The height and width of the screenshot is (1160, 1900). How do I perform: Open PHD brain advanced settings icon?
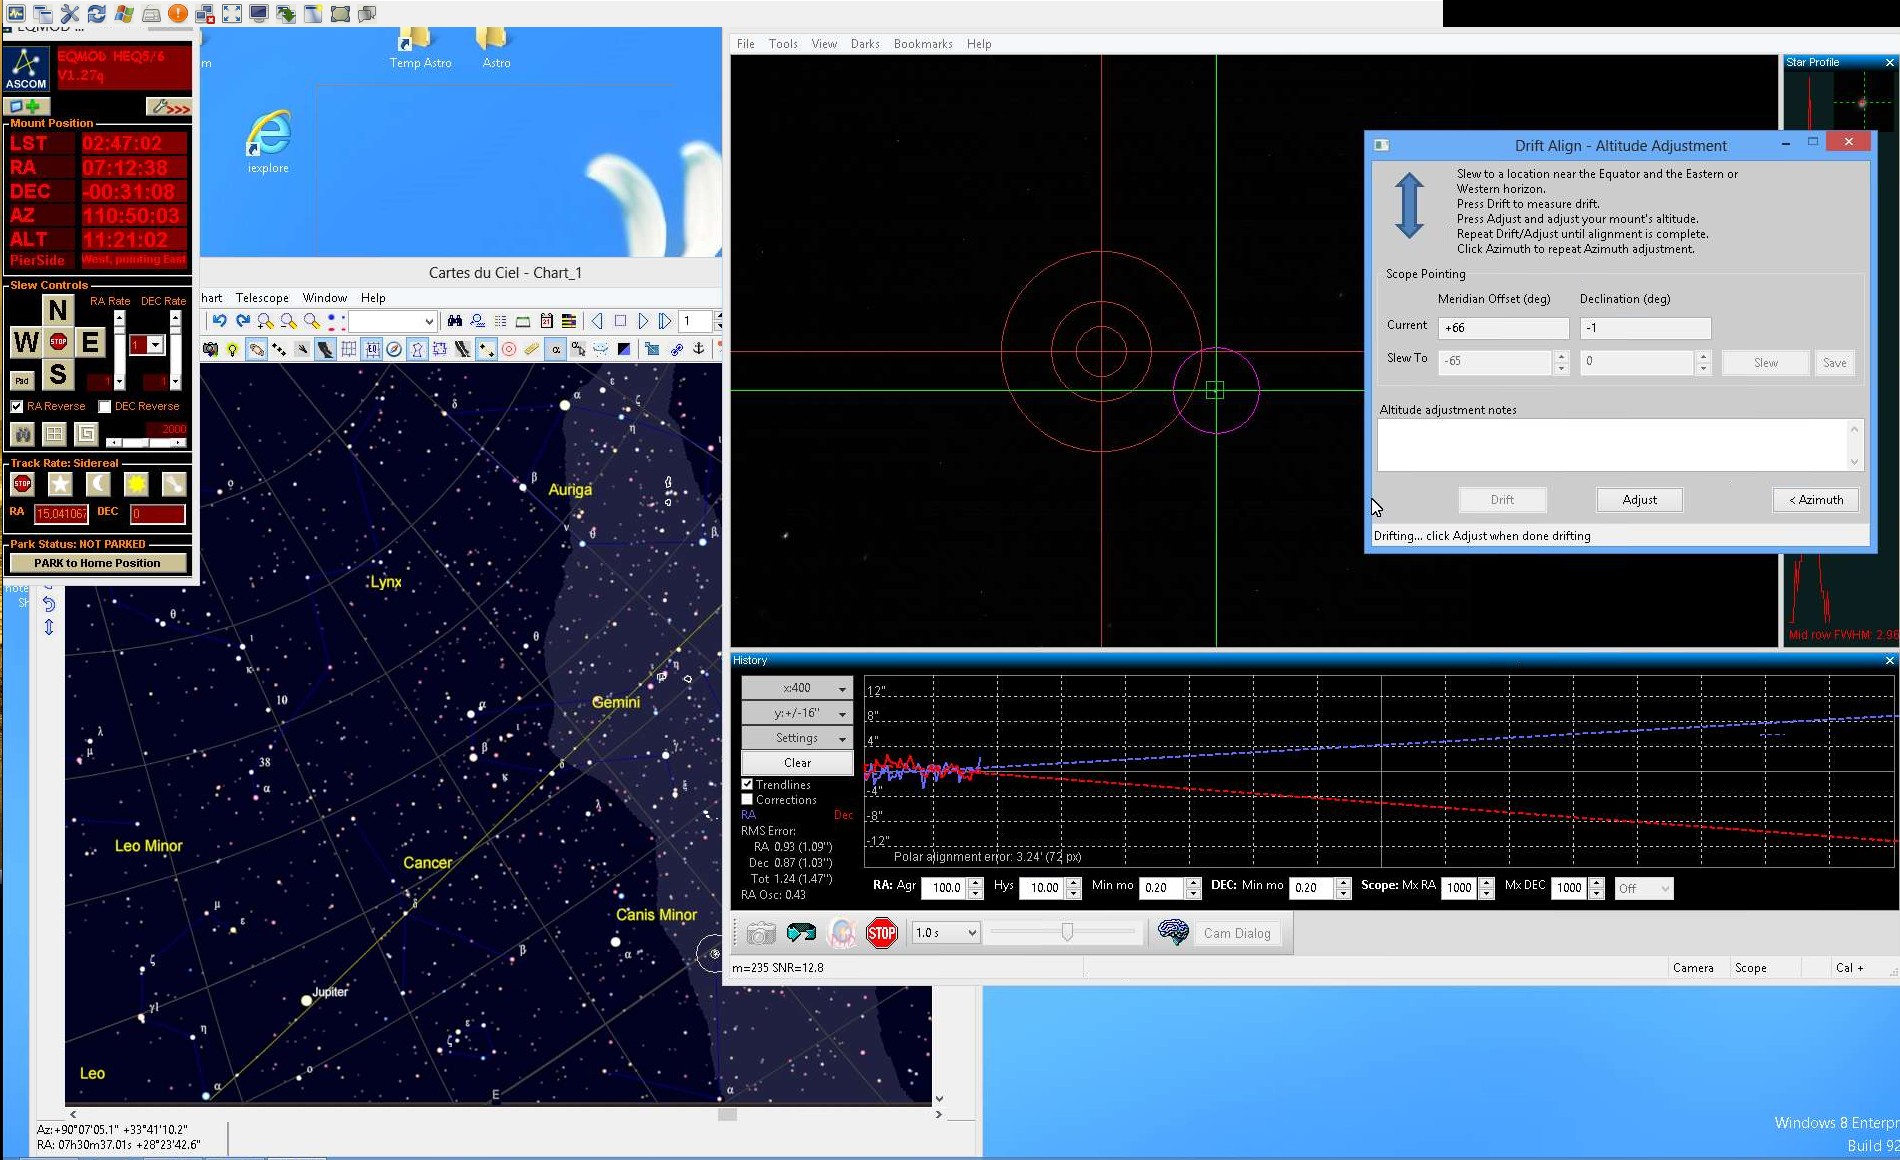coord(1173,933)
